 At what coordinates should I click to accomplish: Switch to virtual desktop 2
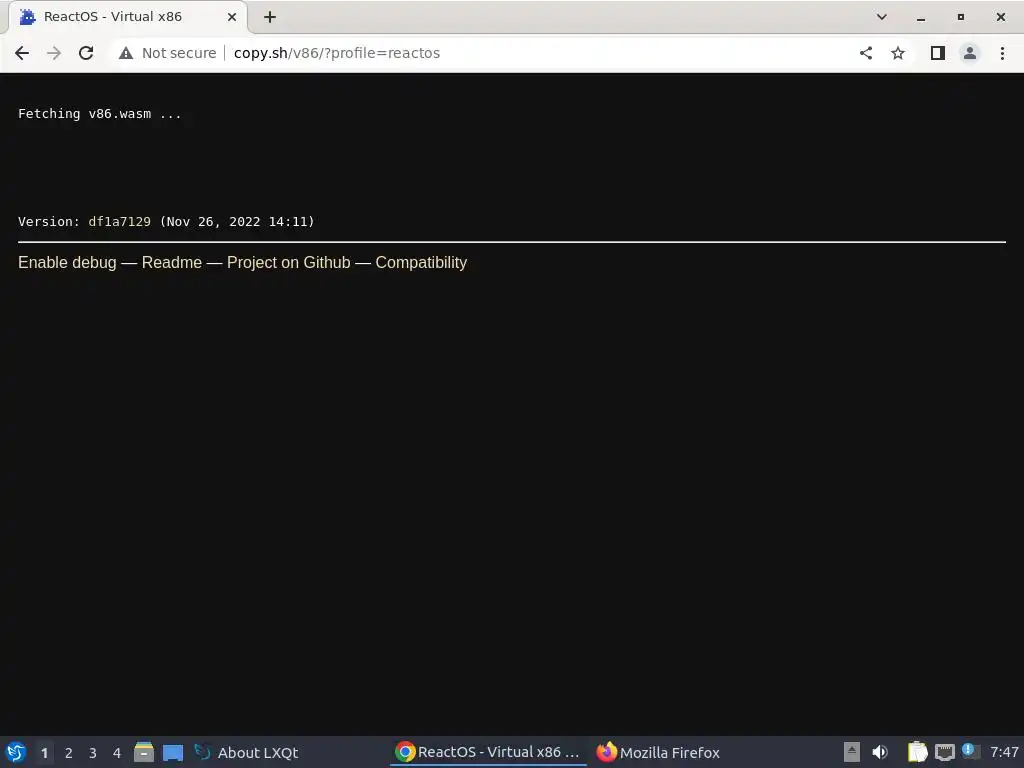coord(69,753)
